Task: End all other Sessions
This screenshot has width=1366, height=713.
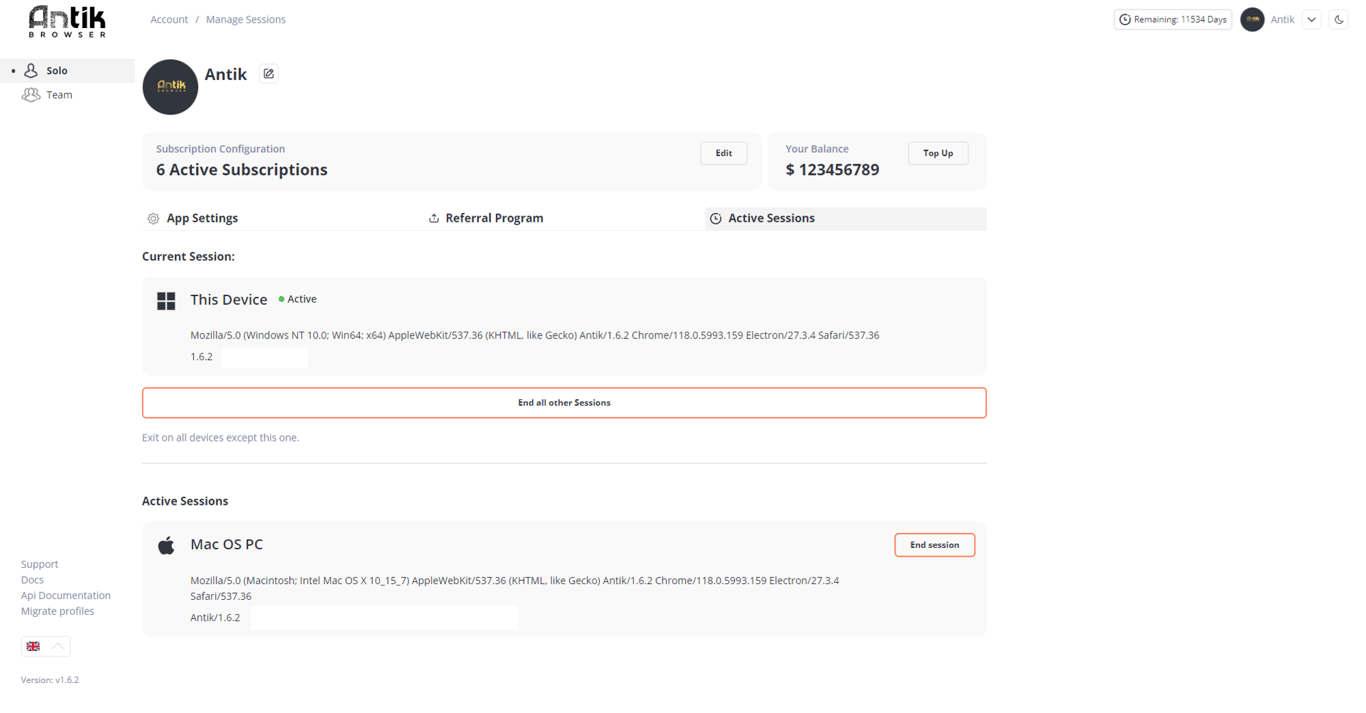Action: (x=564, y=403)
